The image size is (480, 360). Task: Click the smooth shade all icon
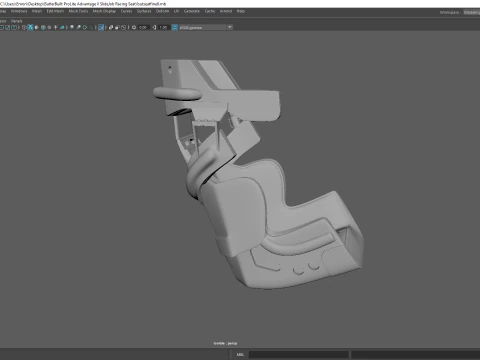point(37,27)
